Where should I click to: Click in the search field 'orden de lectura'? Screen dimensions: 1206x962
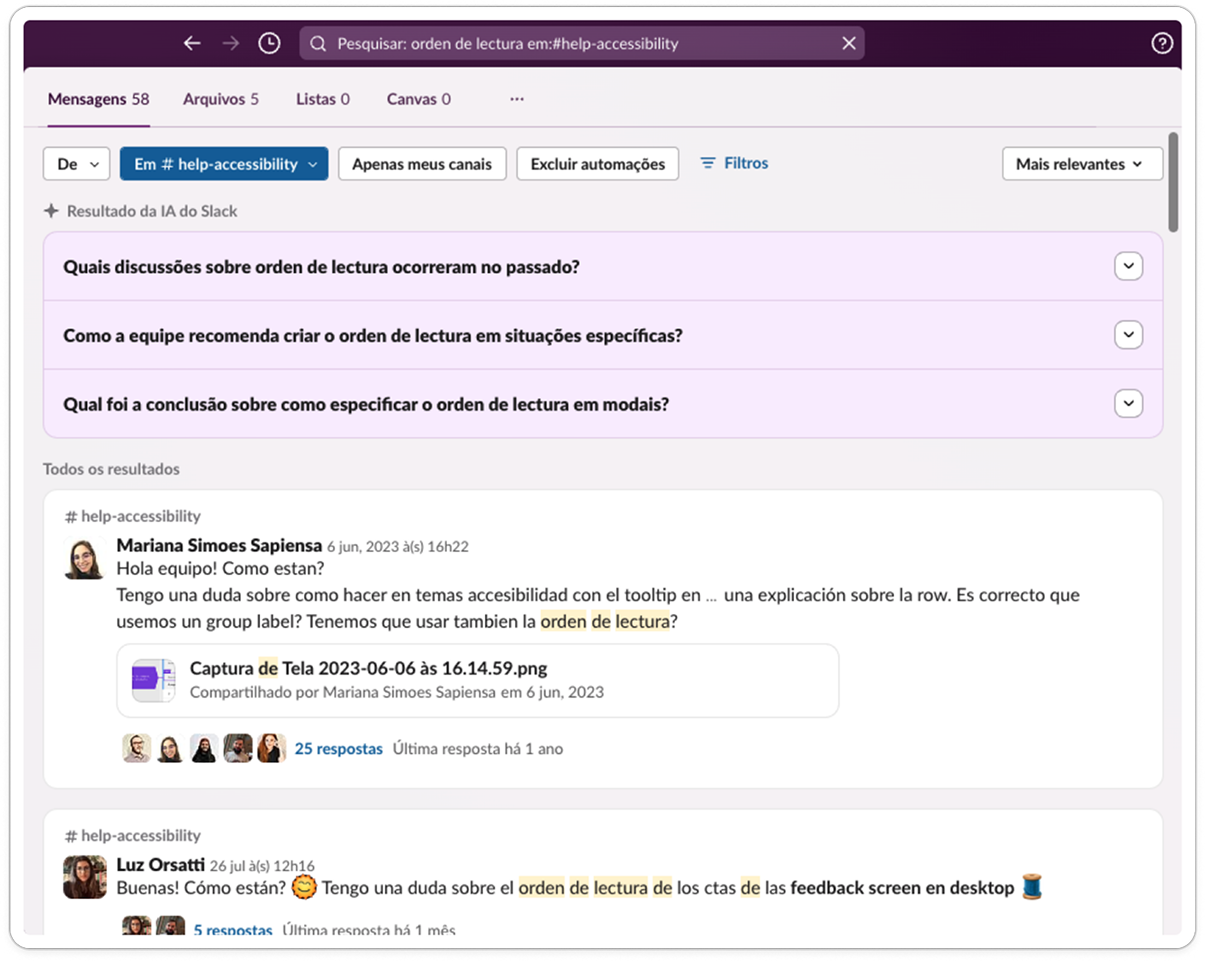[x=582, y=44]
